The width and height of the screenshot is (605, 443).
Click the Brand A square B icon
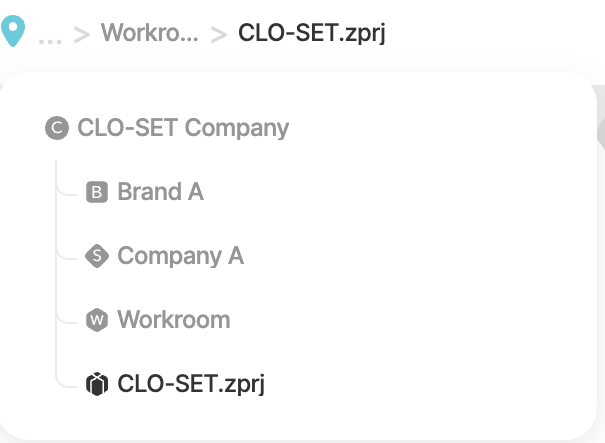(97, 192)
